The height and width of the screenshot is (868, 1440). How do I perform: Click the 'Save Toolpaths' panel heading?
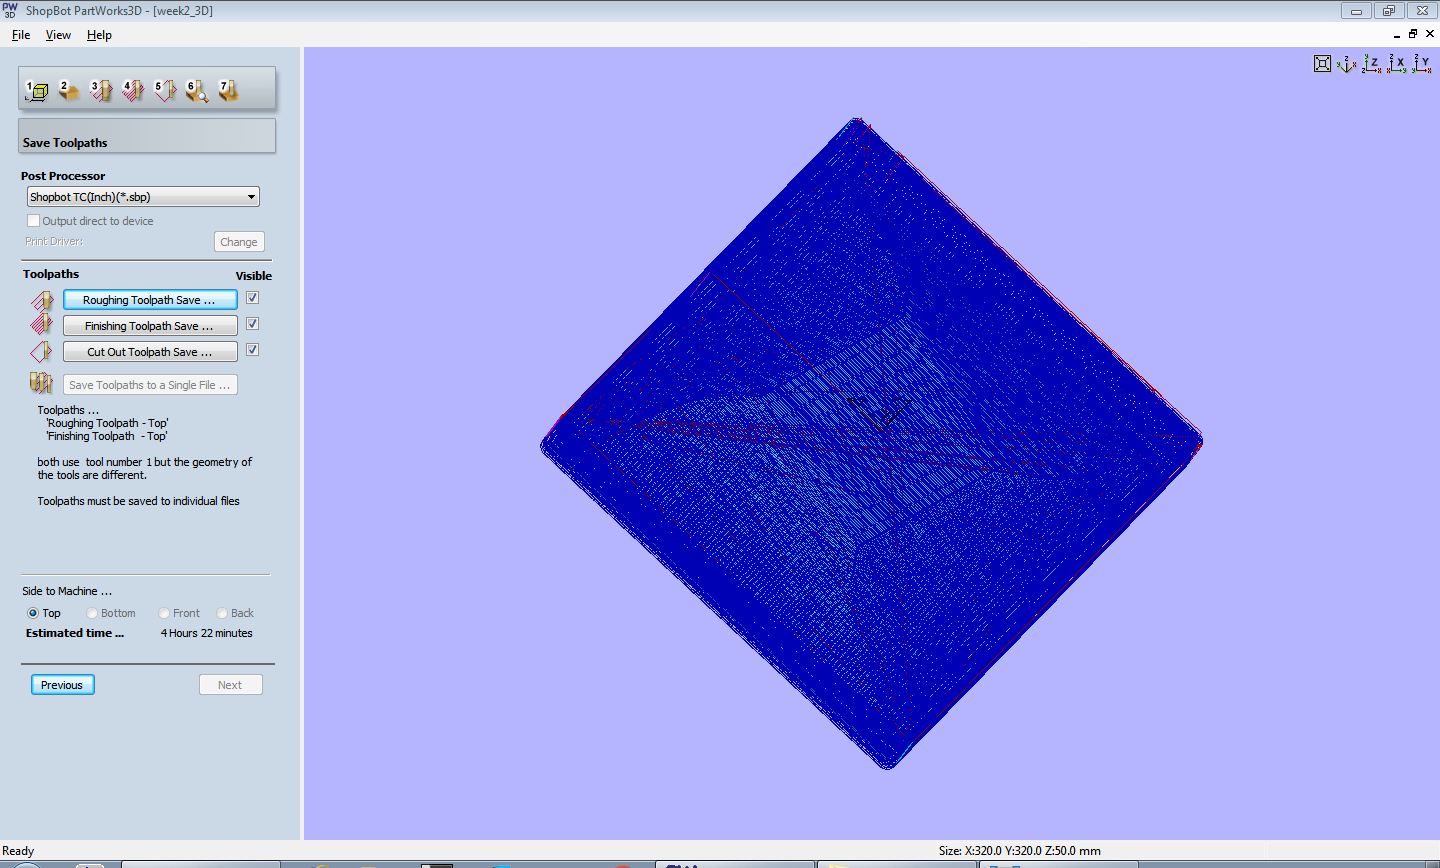click(65, 143)
